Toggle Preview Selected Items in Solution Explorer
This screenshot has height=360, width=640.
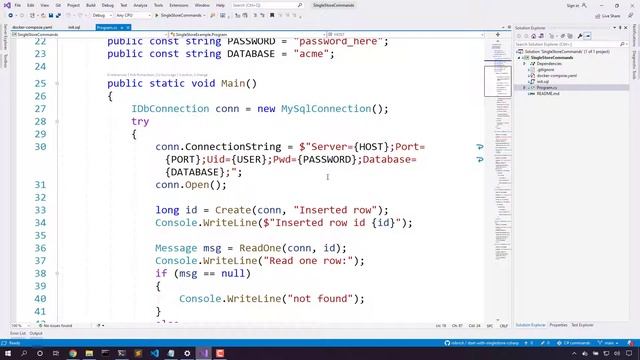click(588, 36)
